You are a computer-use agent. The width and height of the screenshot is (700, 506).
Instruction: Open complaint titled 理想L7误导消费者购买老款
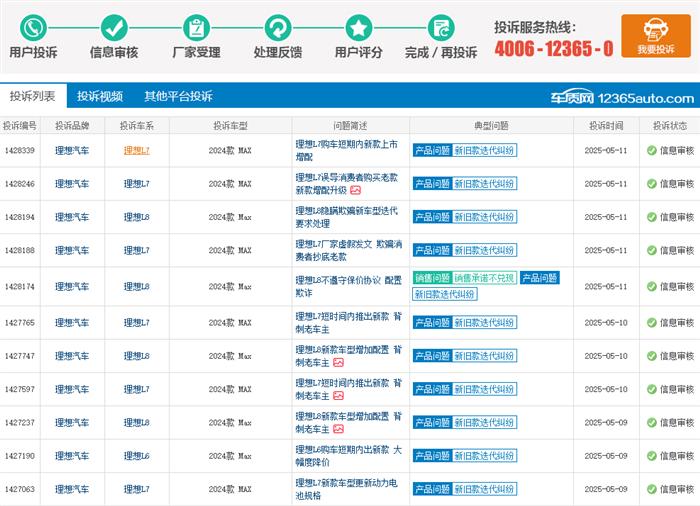tap(346, 184)
